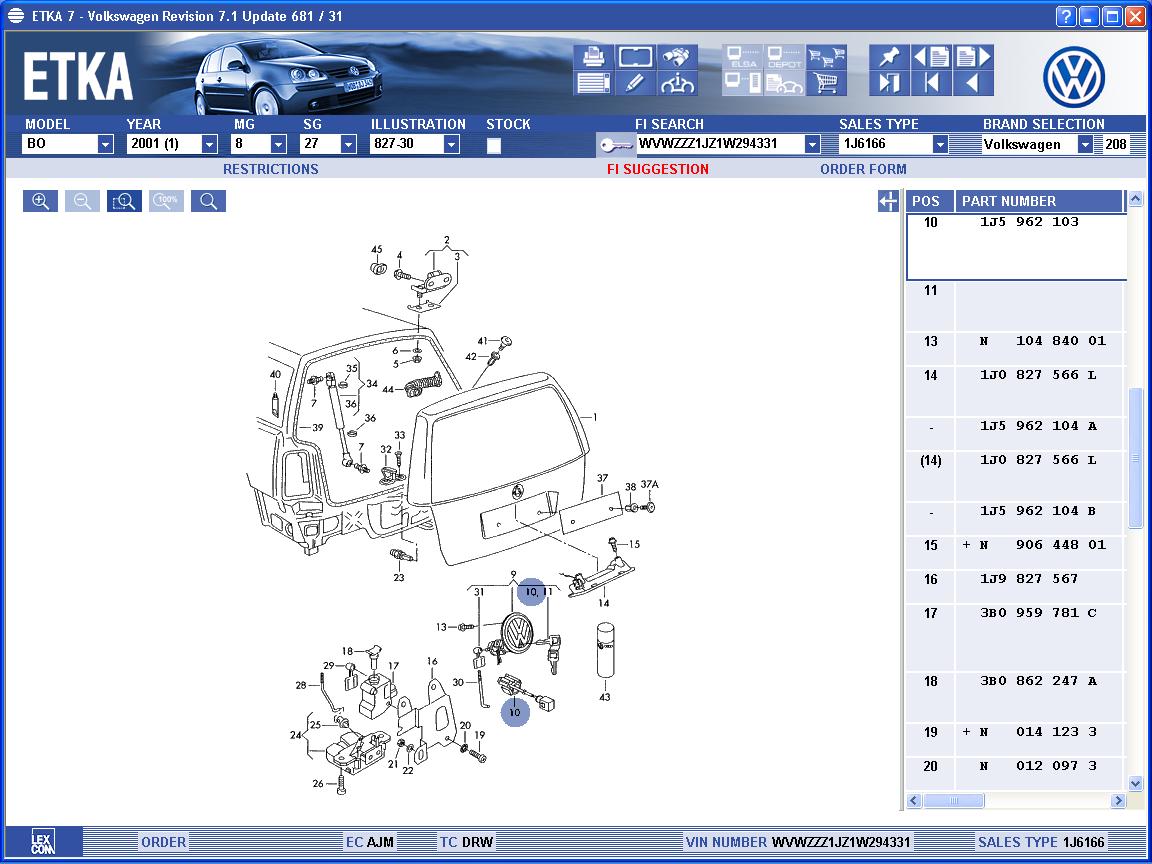Click the single shopping cart icon
This screenshot has height=864, width=1152.
point(827,83)
